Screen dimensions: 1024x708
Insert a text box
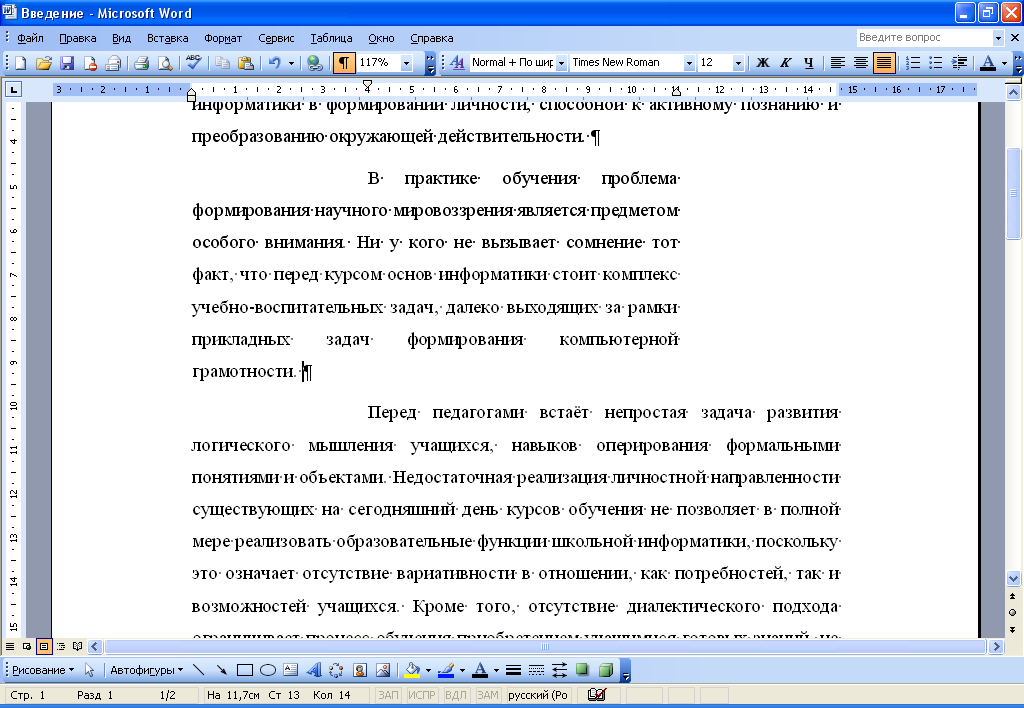click(x=291, y=669)
